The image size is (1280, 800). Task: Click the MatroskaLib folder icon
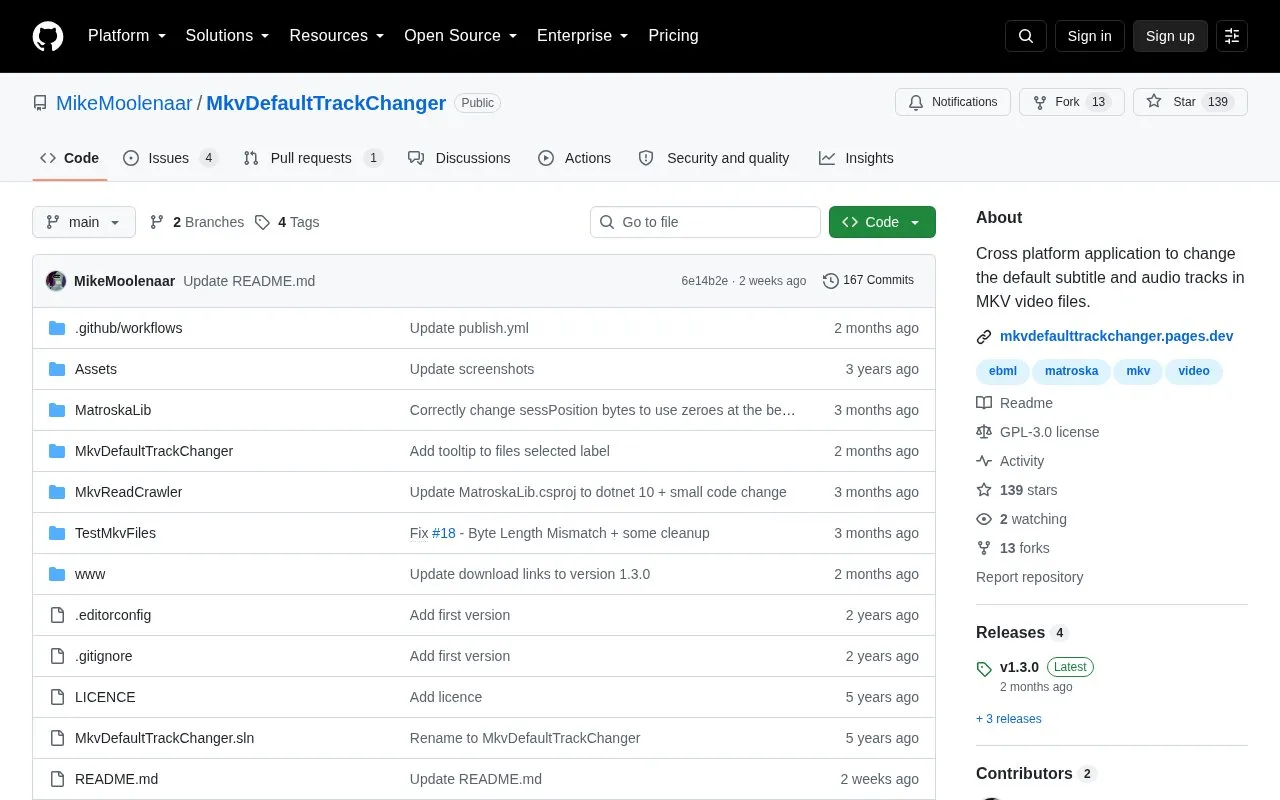coord(57,410)
